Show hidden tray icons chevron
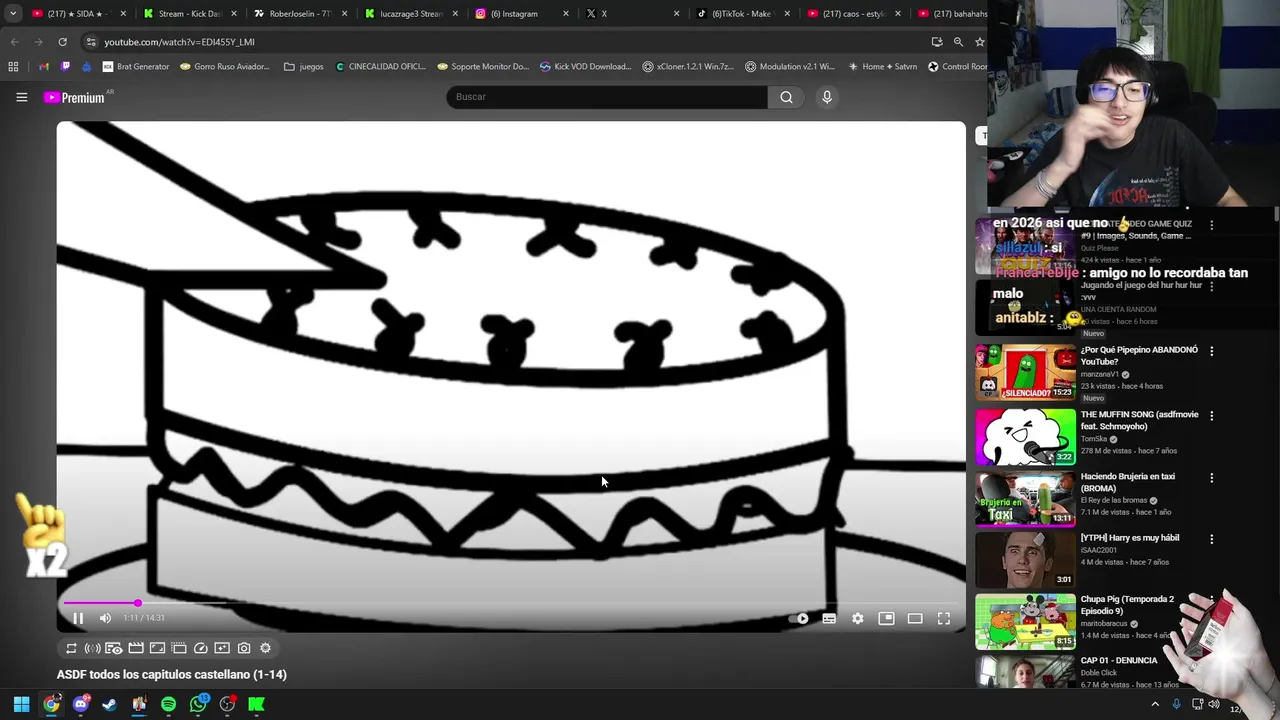The height and width of the screenshot is (720, 1280). (1155, 704)
